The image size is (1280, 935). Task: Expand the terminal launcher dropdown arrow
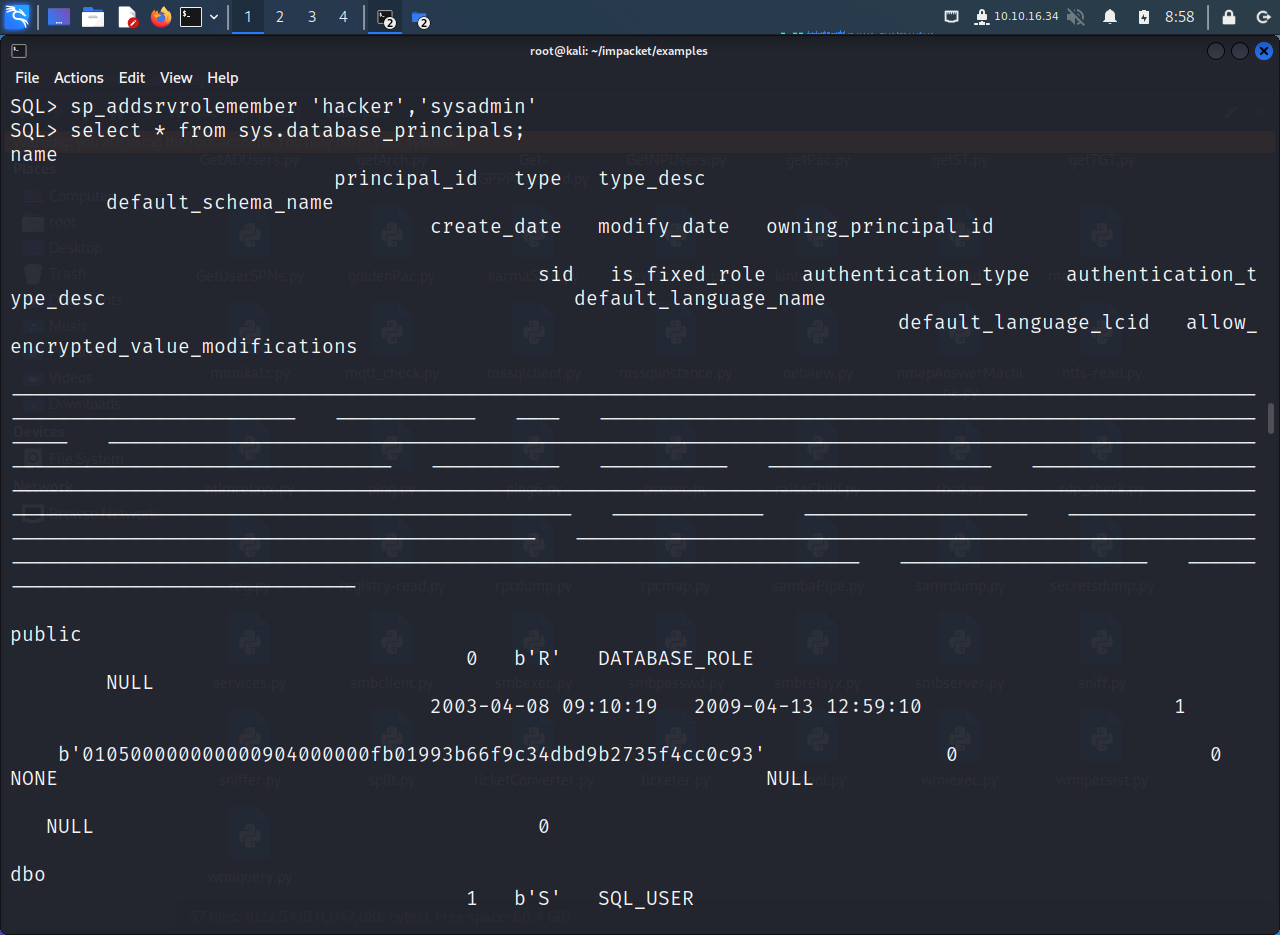(x=214, y=17)
